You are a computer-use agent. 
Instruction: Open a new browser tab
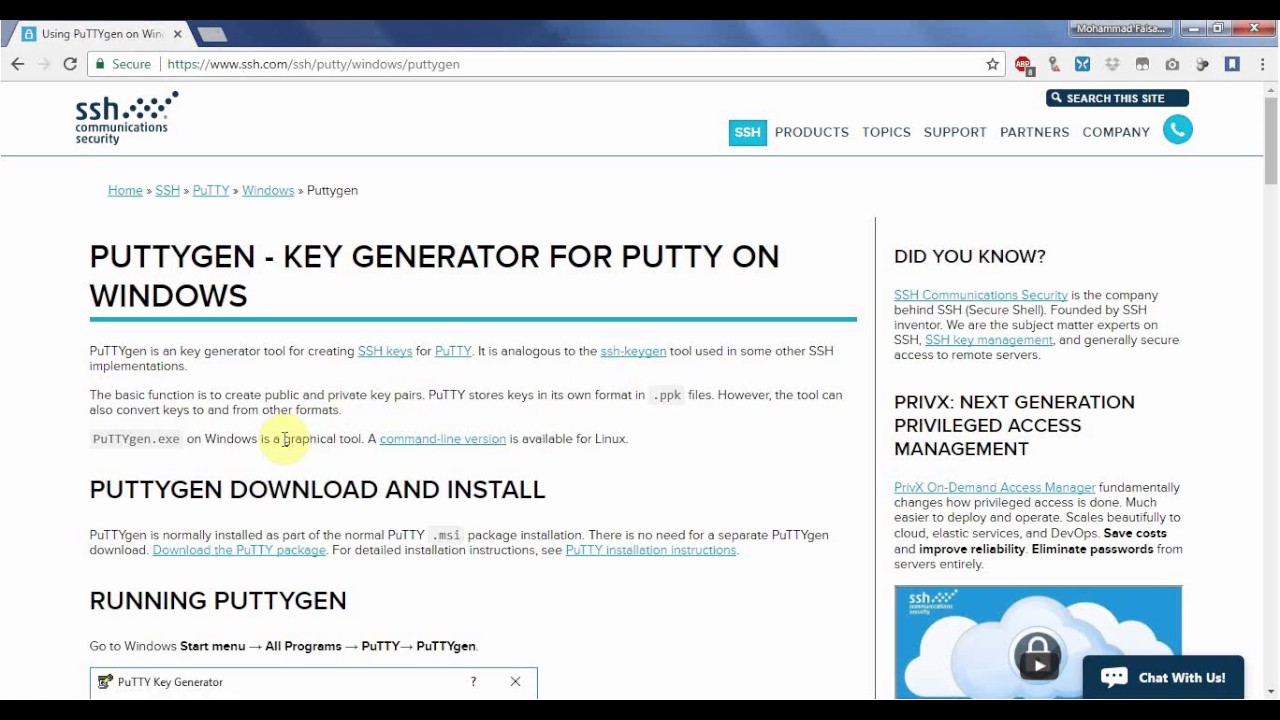click(x=212, y=34)
